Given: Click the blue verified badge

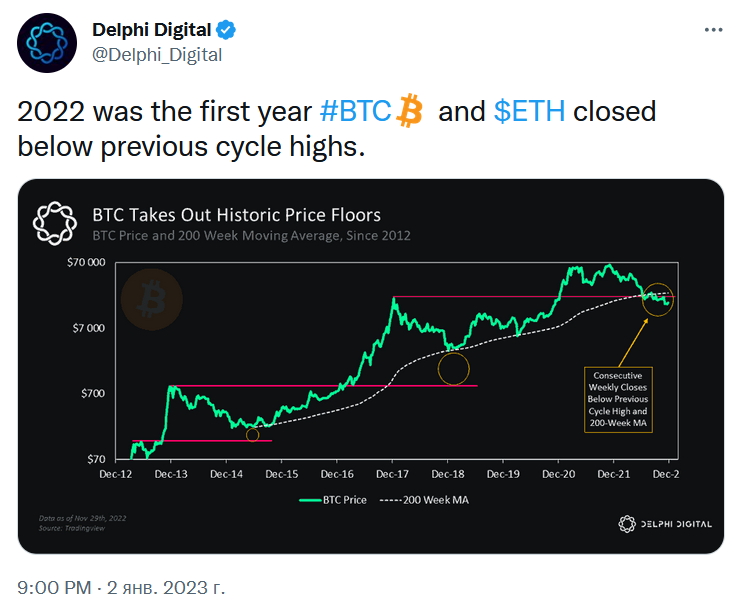Looking at the screenshot, I should tap(228, 31).
